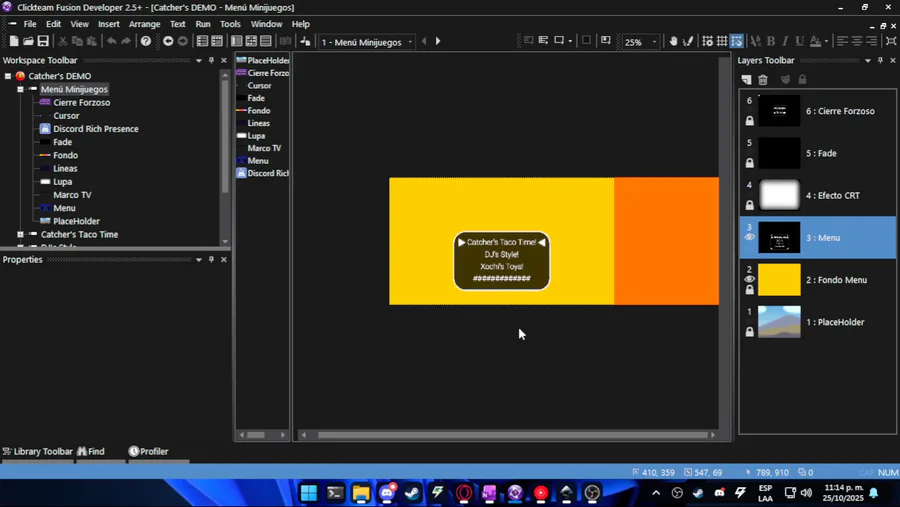
Task: Click the Italic formatting icon
Action: point(785,41)
